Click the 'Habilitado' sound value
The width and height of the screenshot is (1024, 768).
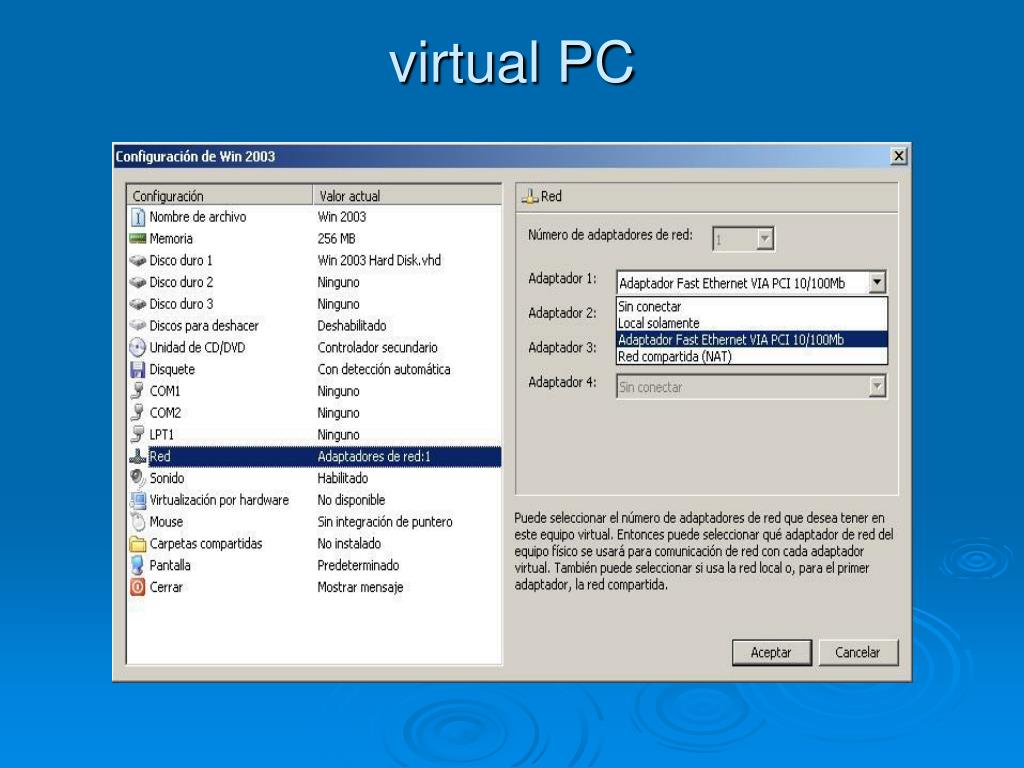(343, 478)
